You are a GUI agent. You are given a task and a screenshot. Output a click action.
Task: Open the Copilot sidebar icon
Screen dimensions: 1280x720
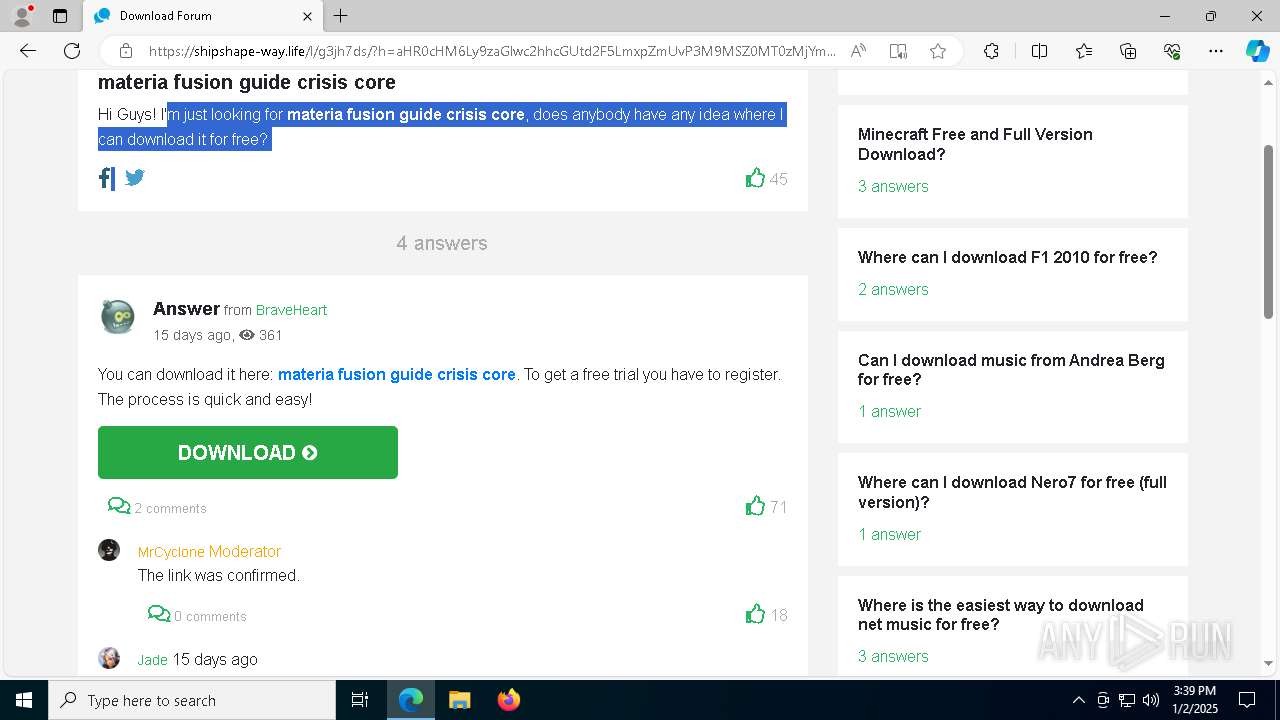(1257, 51)
